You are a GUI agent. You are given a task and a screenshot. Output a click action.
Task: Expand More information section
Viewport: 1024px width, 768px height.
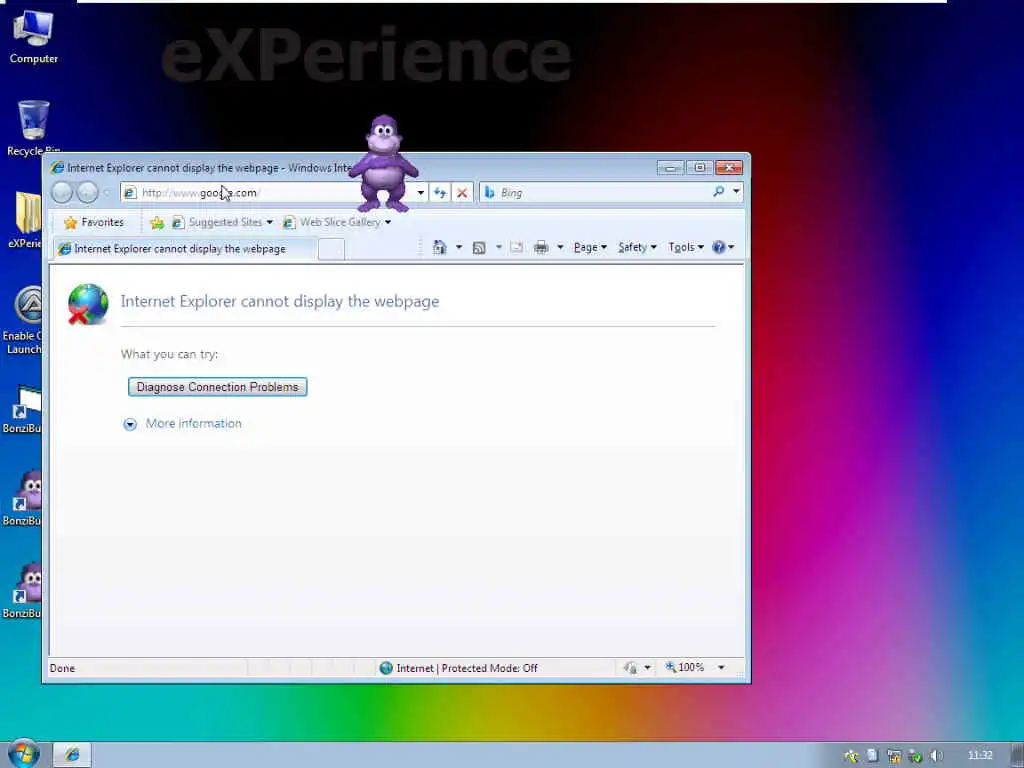pos(130,424)
